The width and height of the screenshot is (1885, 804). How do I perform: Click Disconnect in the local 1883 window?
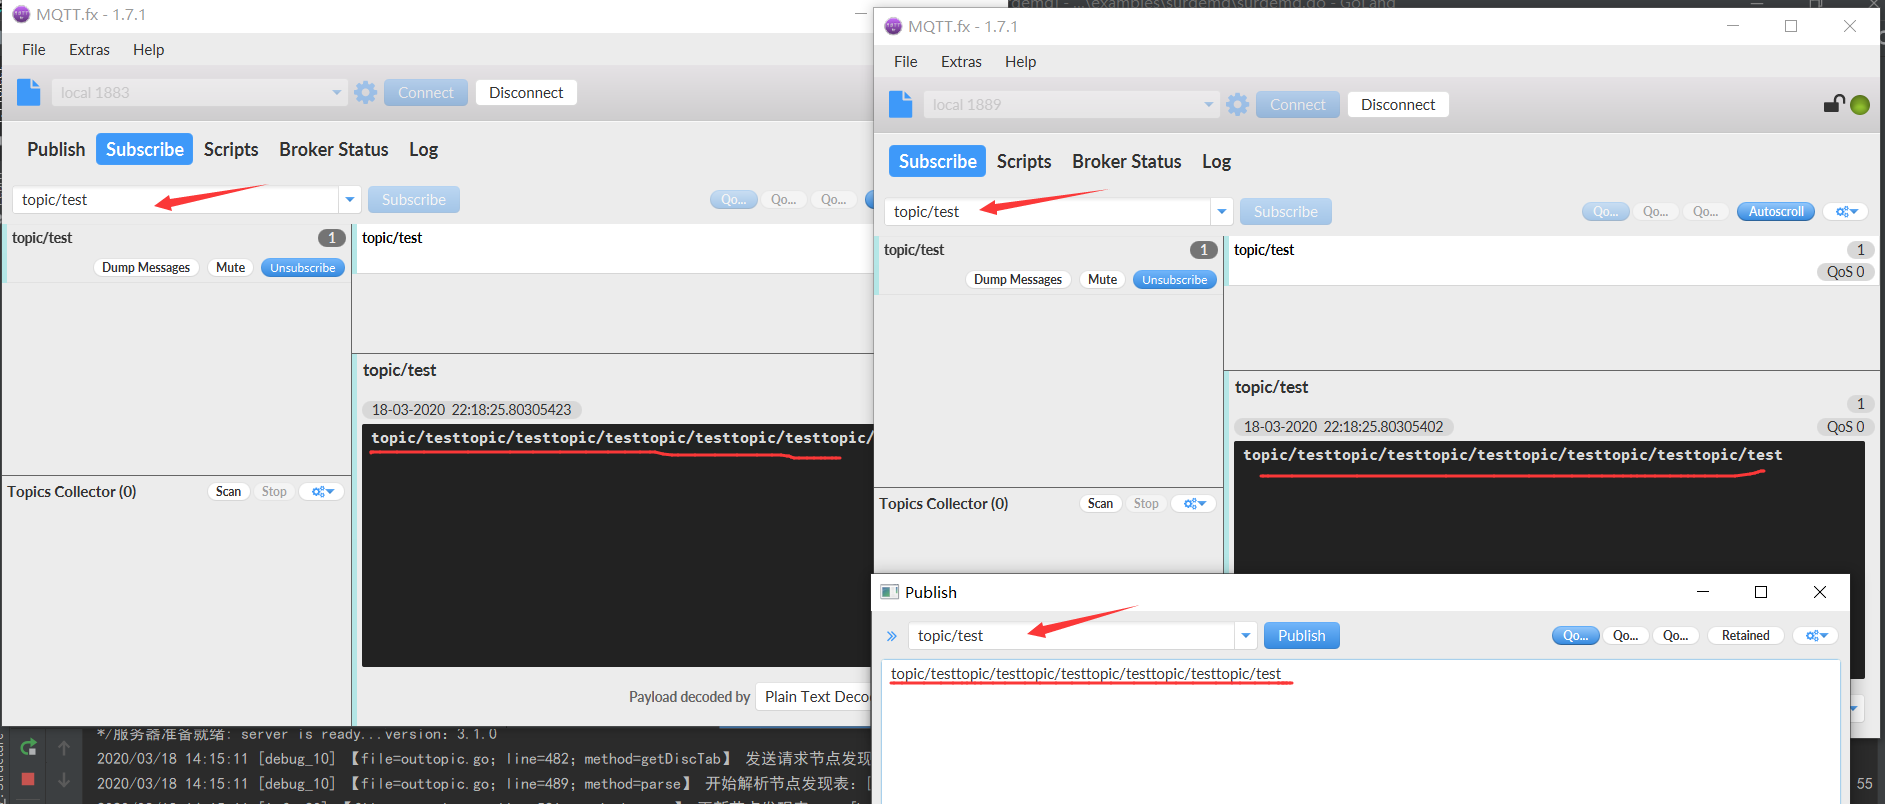tap(526, 93)
